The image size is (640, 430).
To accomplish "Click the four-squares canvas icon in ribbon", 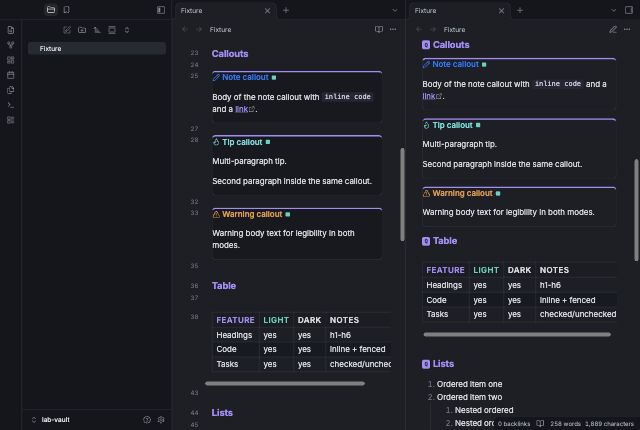I will [x=11, y=60].
